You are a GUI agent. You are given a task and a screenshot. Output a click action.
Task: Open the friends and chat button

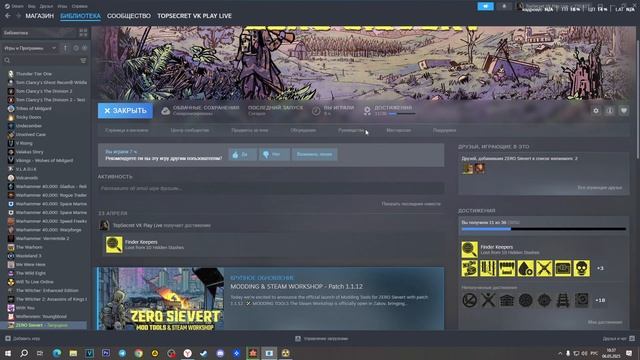click(618, 339)
